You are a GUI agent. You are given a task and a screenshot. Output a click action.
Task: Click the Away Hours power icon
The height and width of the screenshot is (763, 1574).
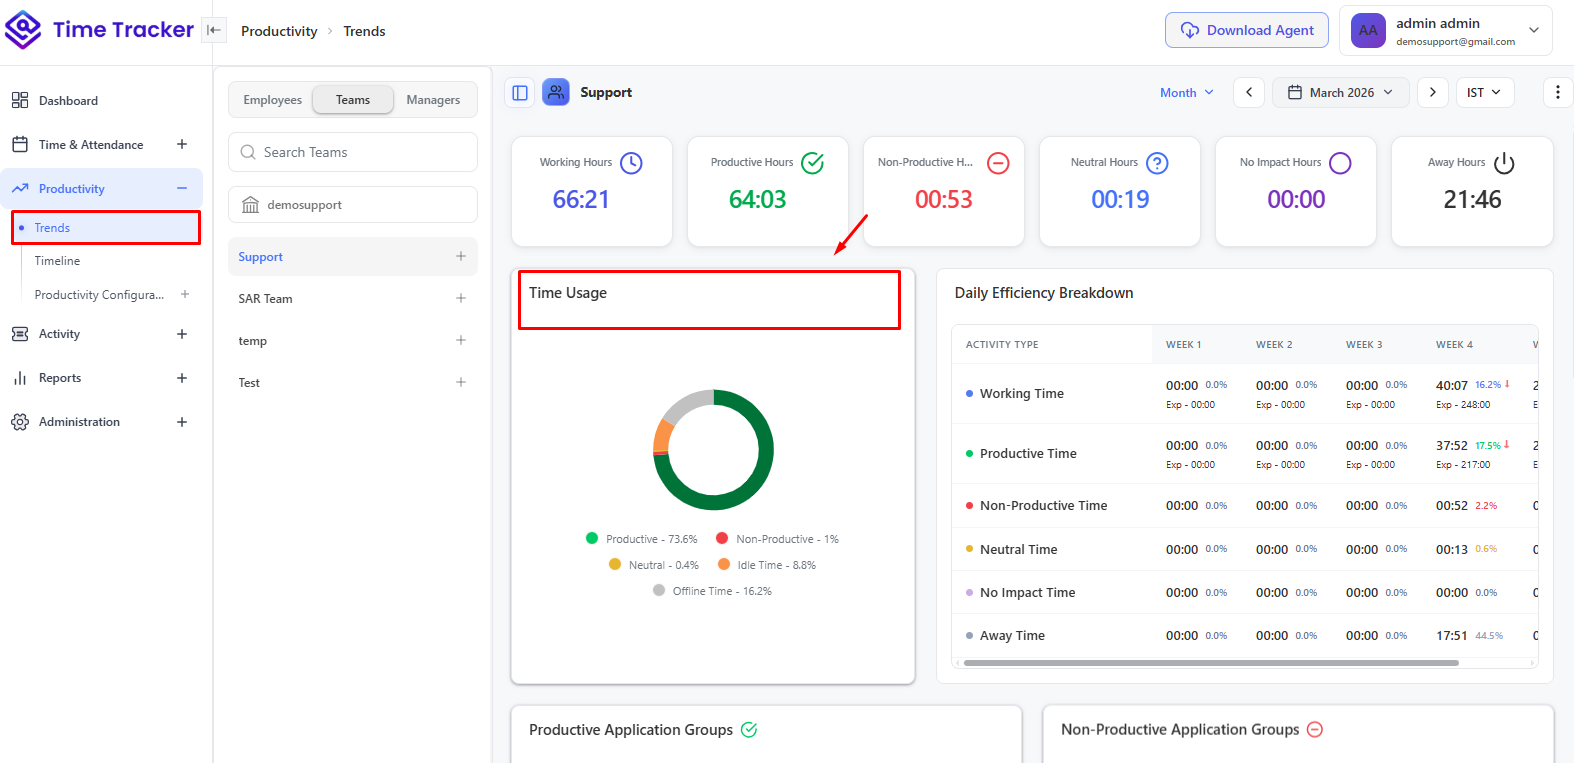pyautogui.click(x=1504, y=163)
